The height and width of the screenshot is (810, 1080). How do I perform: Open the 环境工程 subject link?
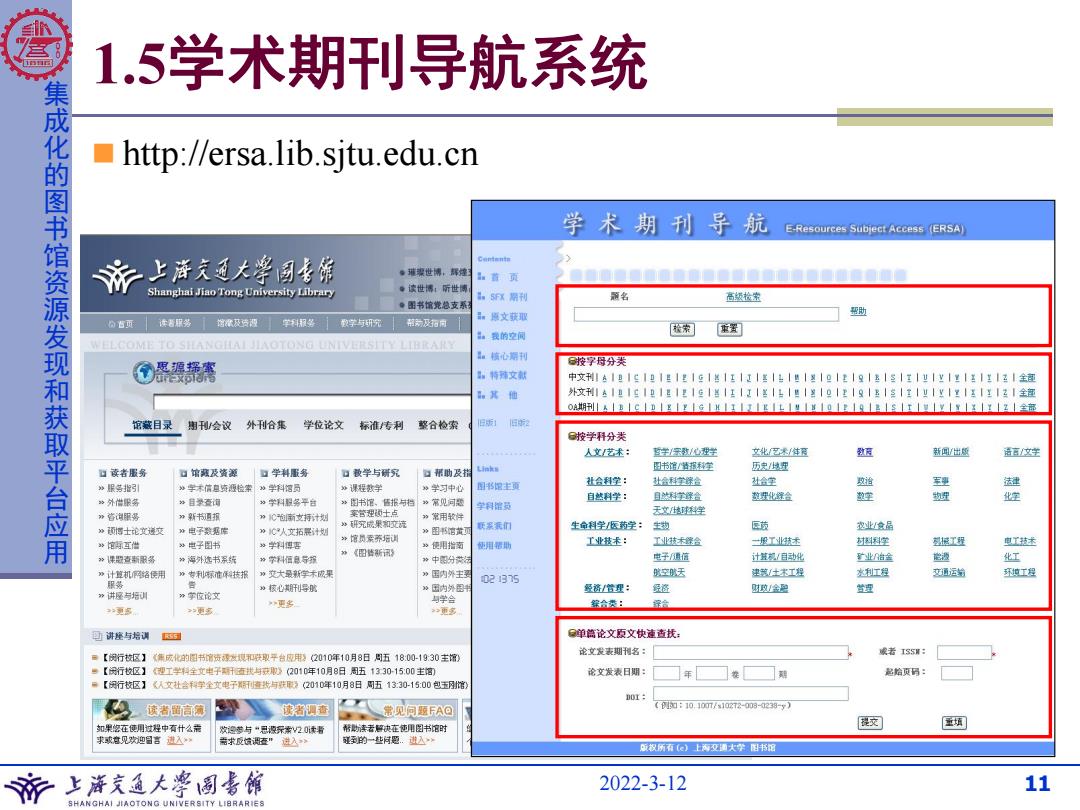coord(1020,572)
